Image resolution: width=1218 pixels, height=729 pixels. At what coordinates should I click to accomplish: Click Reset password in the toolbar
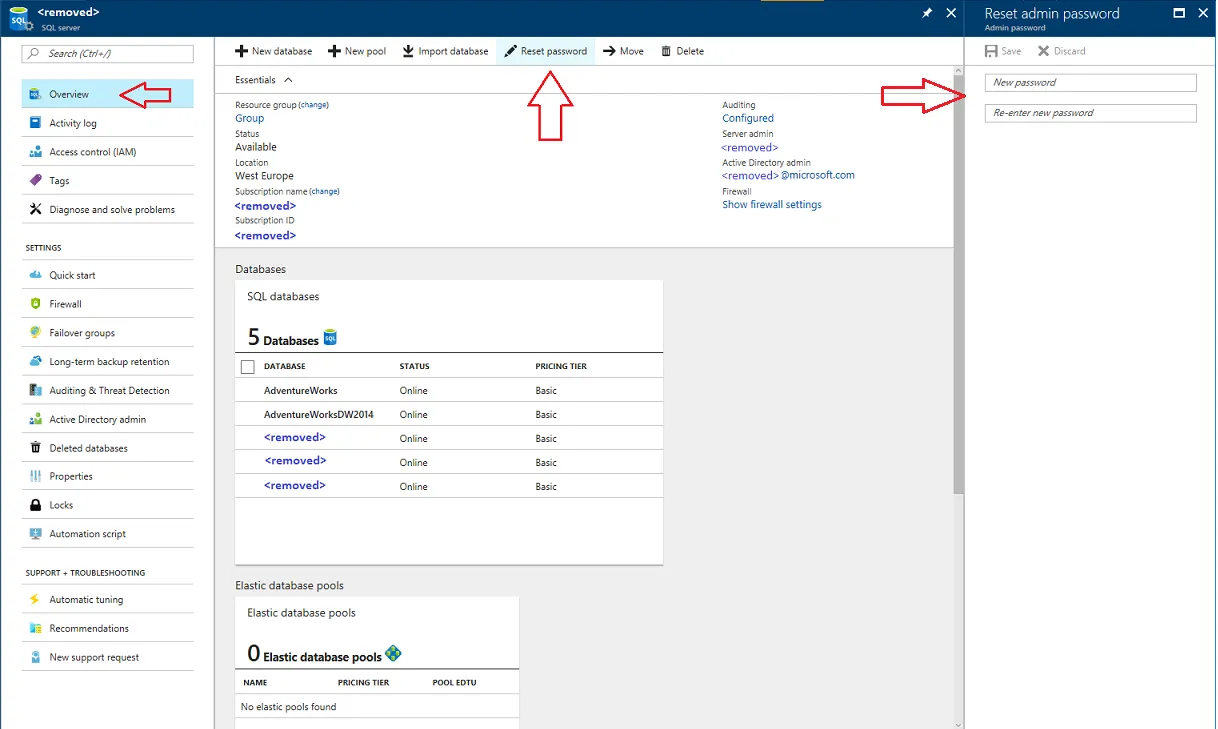(x=546, y=51)
